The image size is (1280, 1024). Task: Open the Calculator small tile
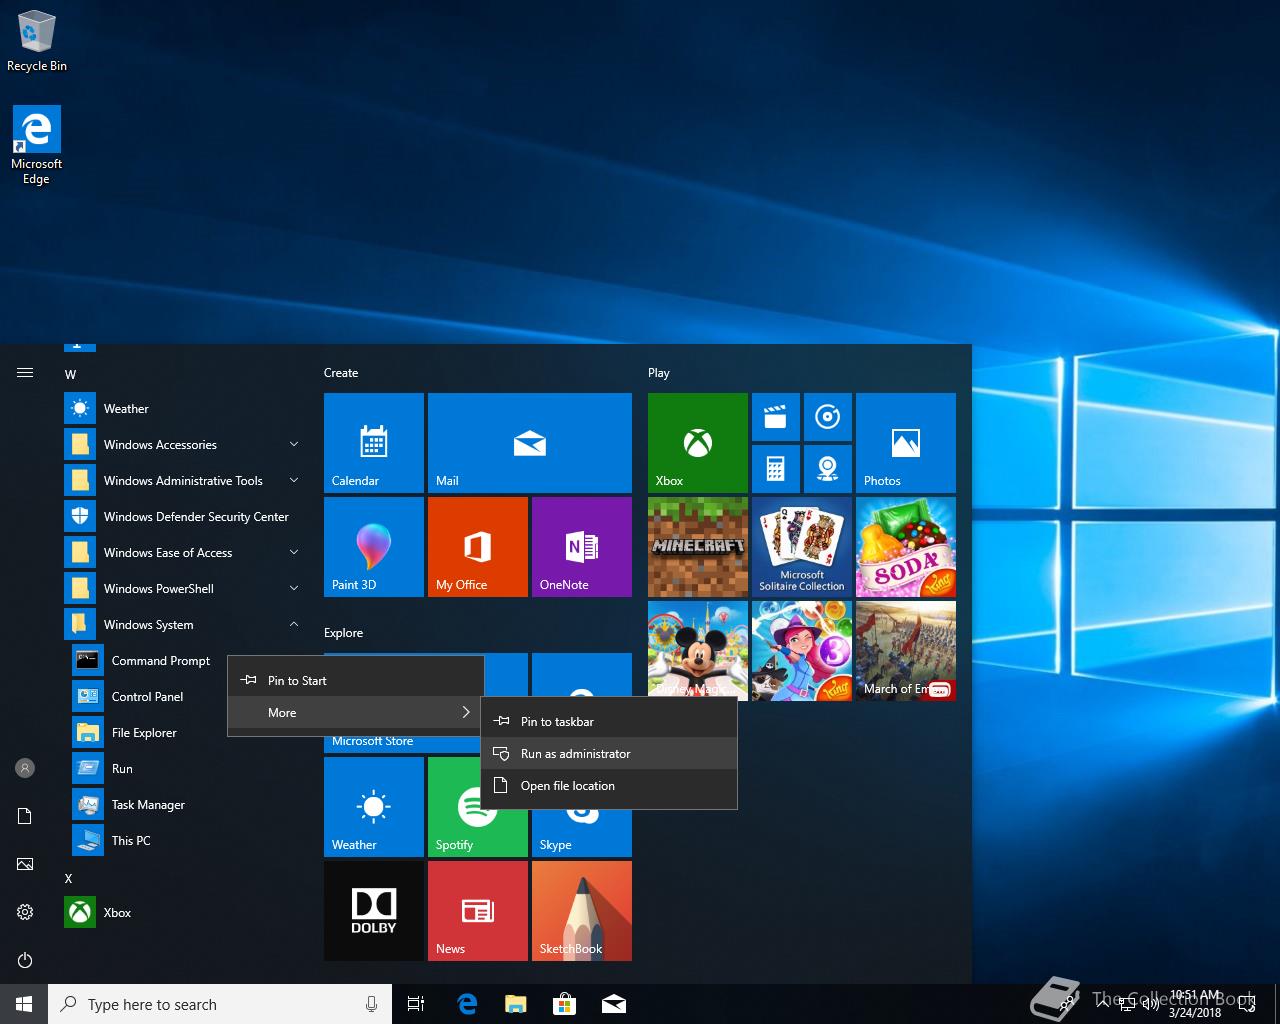776,469
